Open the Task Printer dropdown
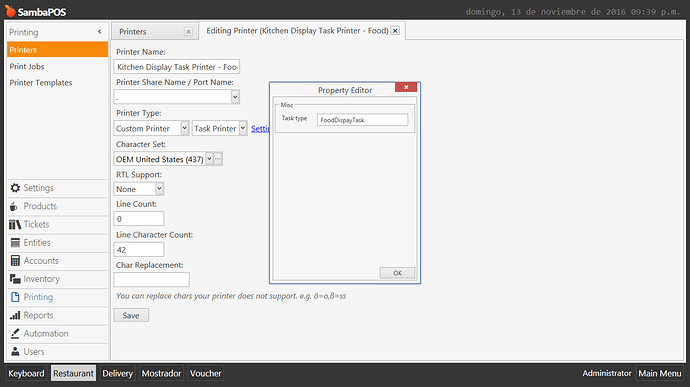This screenshot has height=387, width=690. click(243, 128)
